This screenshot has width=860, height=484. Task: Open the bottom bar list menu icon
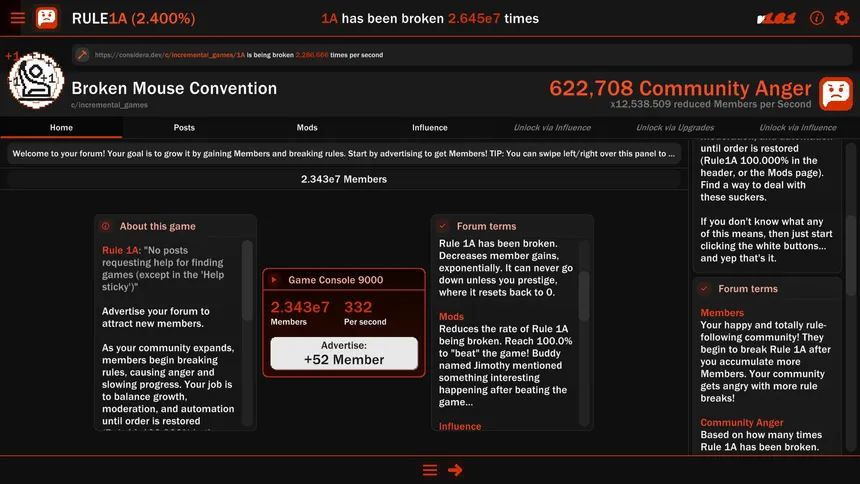(x=430, y=470)
